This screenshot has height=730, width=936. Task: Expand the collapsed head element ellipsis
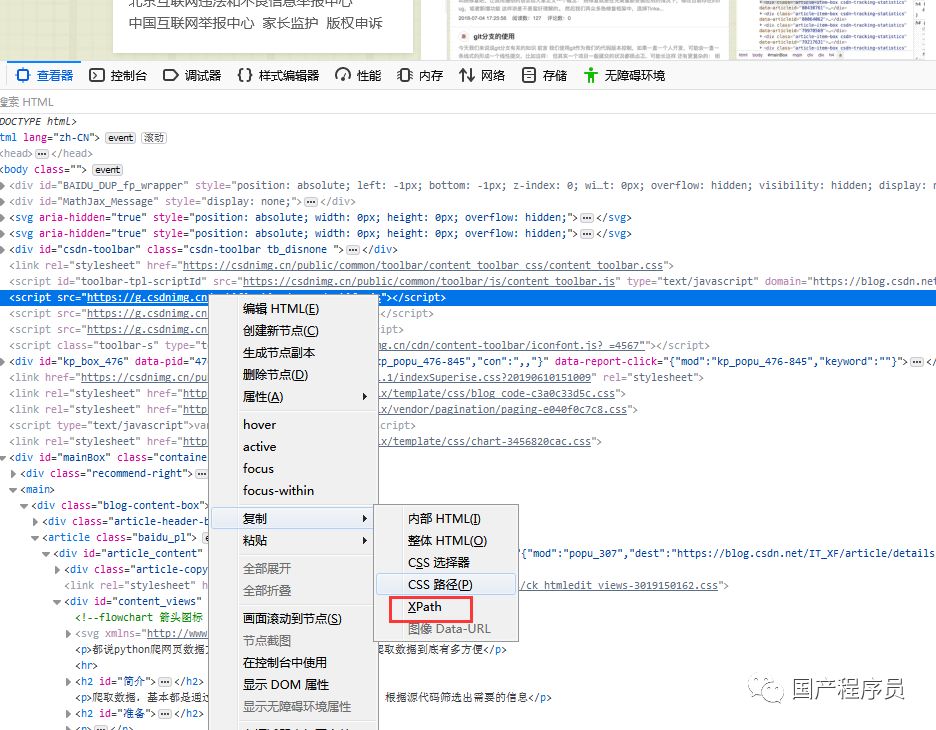coord(42,154)
